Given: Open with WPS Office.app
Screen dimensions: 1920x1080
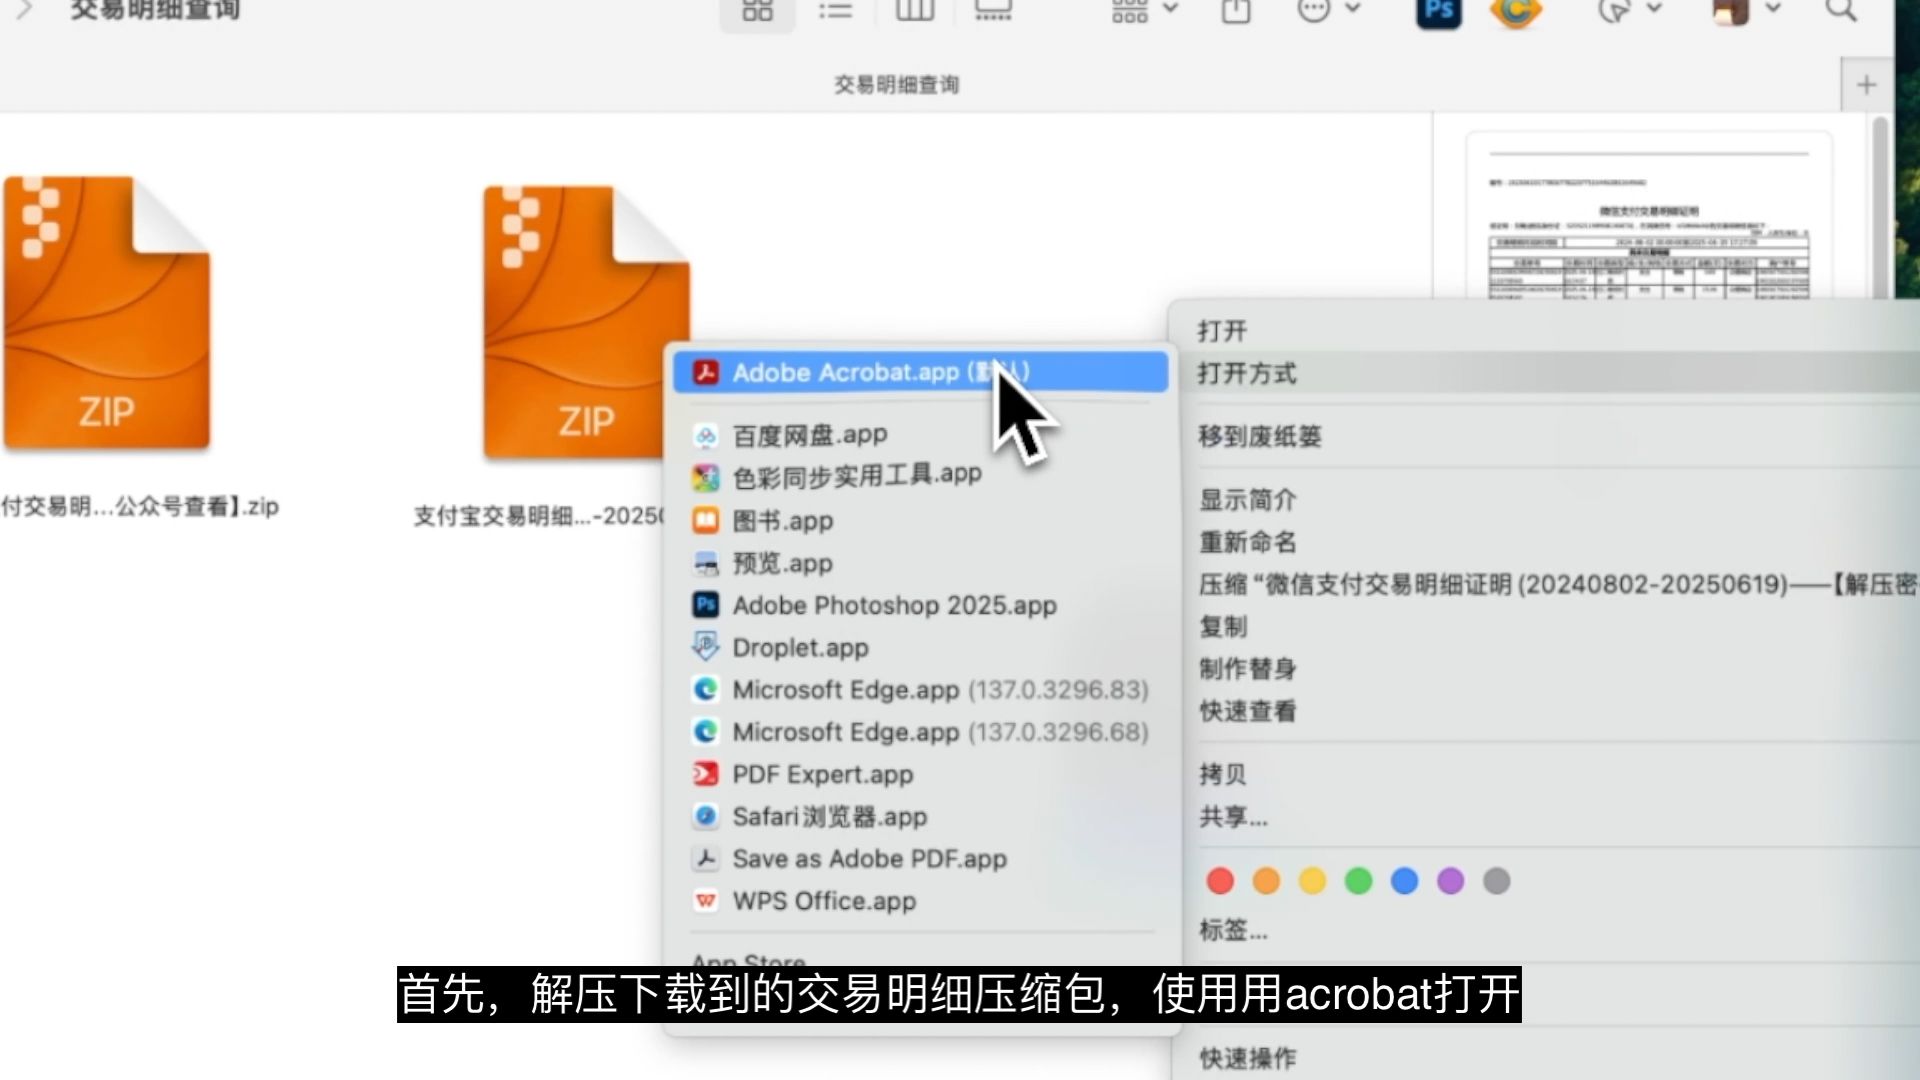Looking at the screenshot, I should pos(920,901).
